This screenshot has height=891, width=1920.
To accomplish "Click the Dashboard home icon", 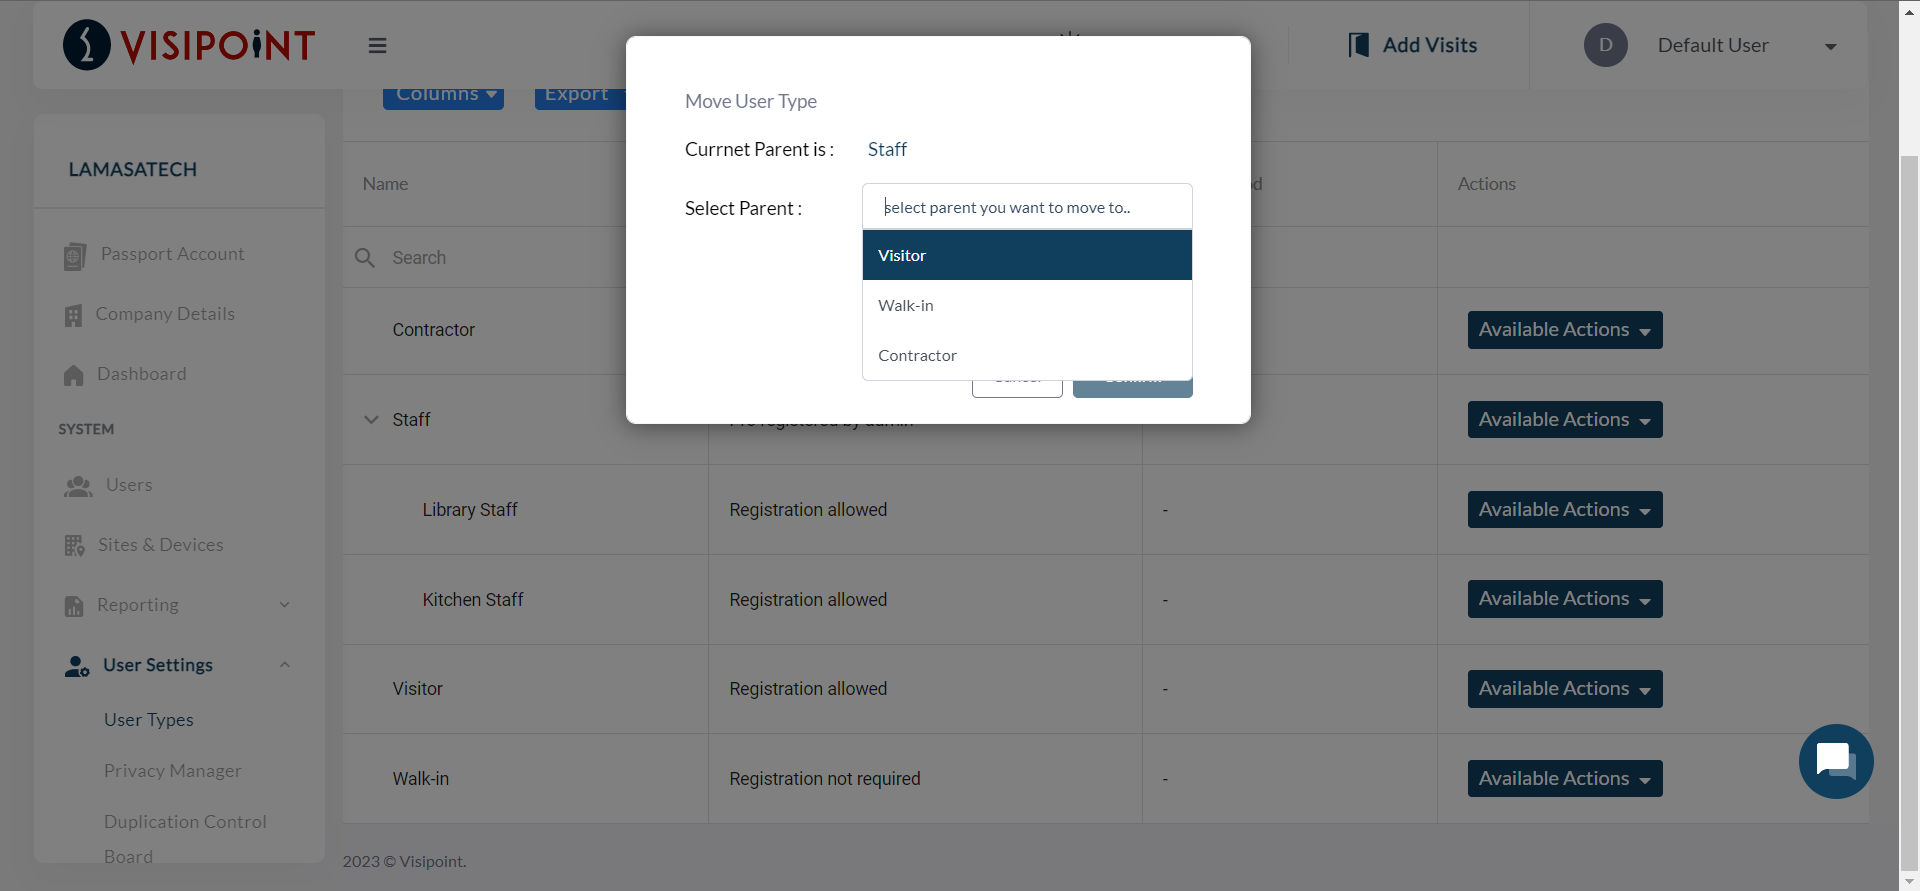I will 74,375.
